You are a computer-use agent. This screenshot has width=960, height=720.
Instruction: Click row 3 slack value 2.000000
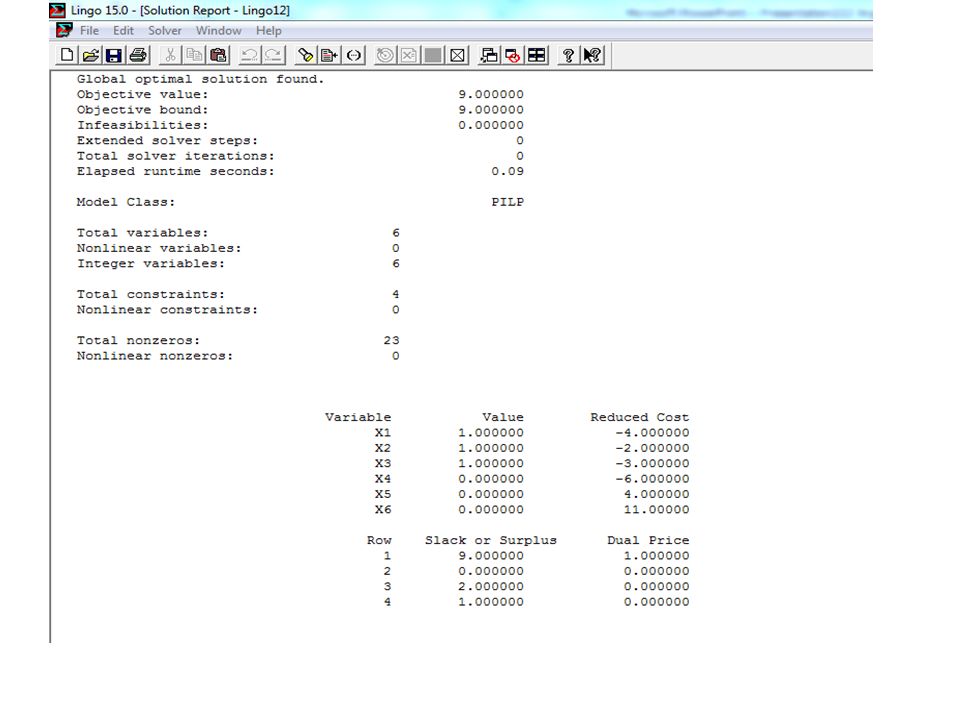490,587
